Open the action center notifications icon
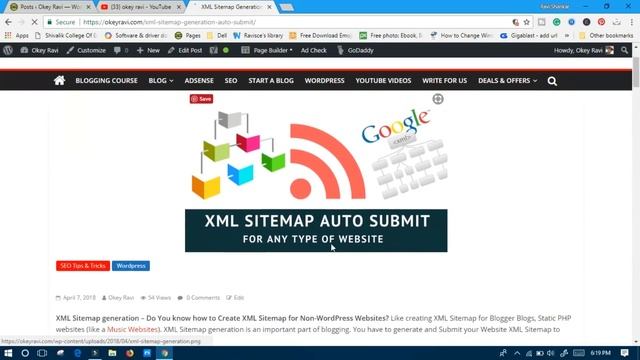 click(624, 353)
